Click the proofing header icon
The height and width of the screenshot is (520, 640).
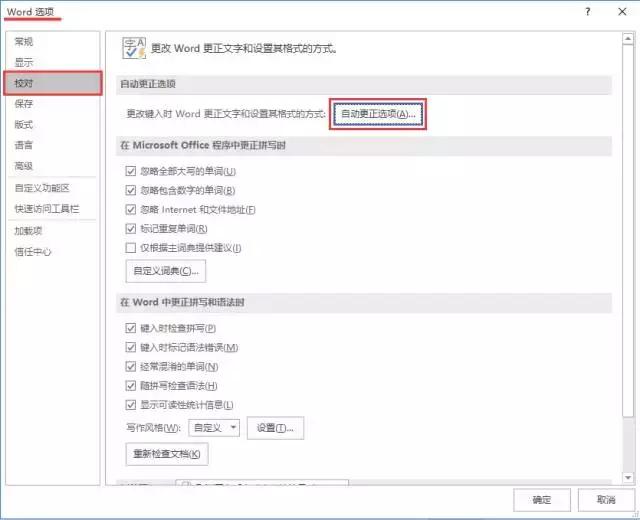coord(134,48)
